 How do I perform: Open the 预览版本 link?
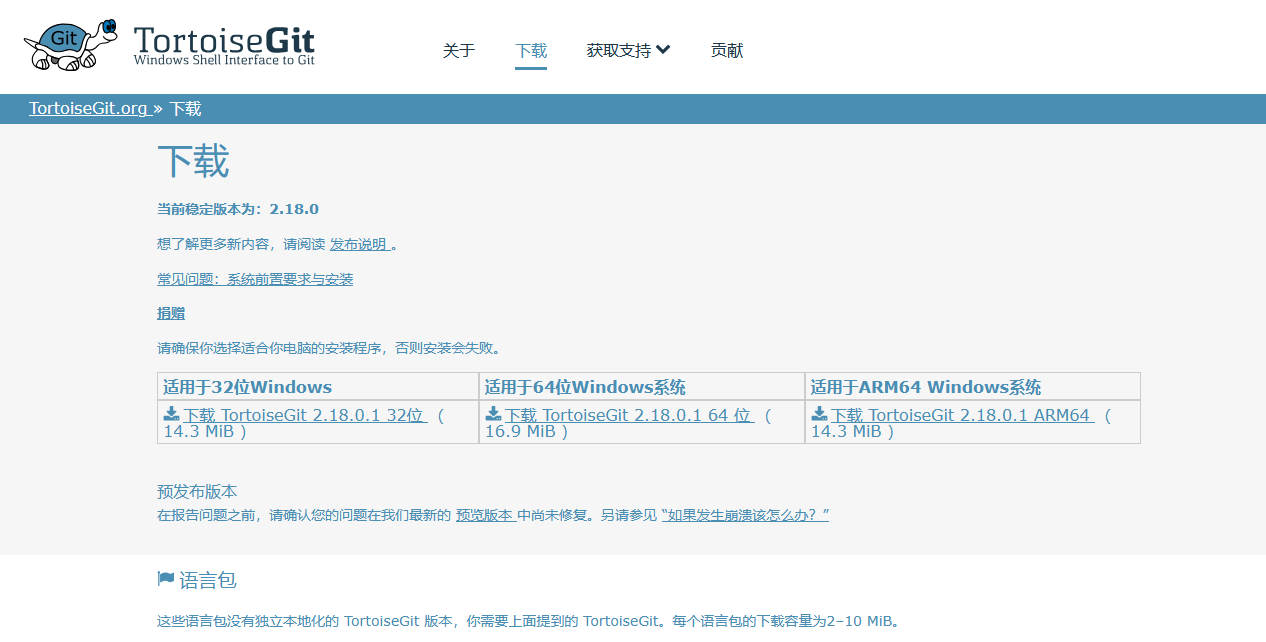point(485,515)
